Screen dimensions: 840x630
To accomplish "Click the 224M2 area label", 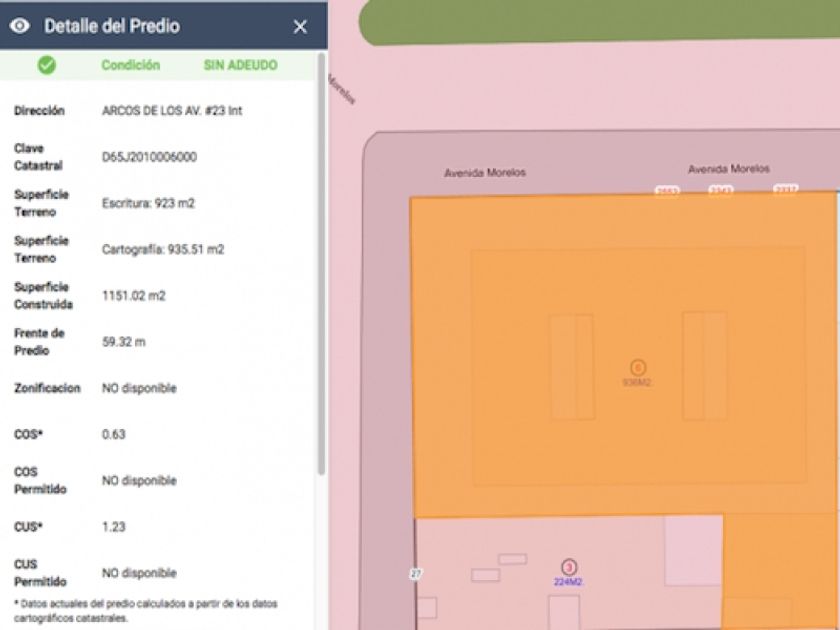I will pyautogui.click(x=568, y=582).
